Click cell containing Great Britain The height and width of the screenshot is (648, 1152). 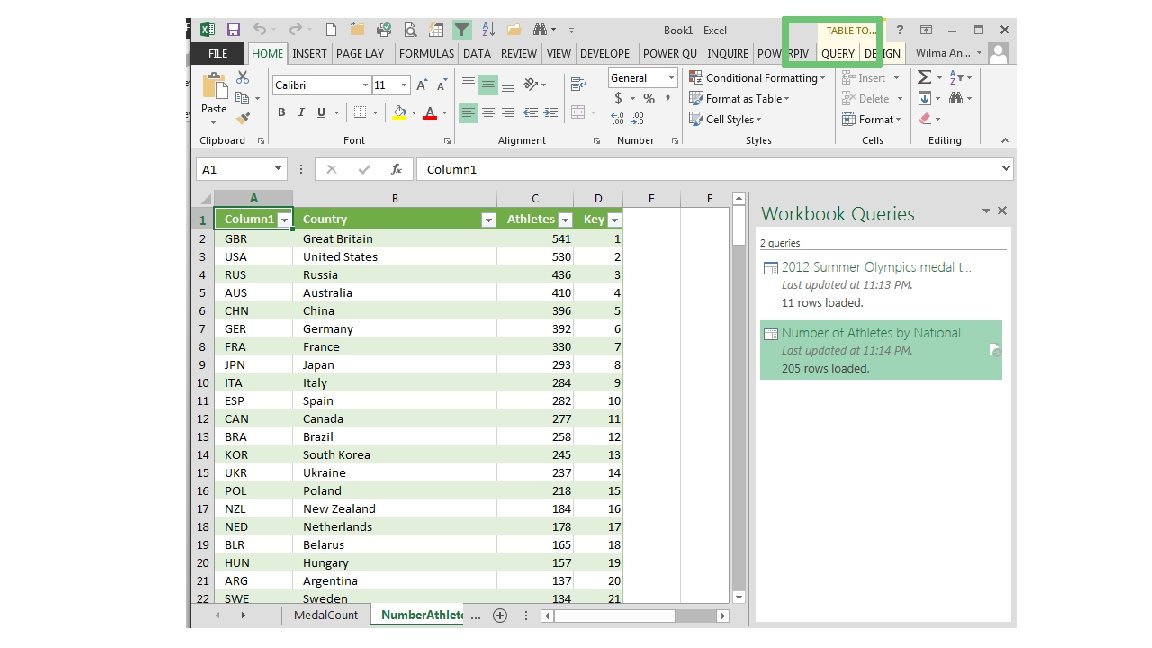pos(395,239)
